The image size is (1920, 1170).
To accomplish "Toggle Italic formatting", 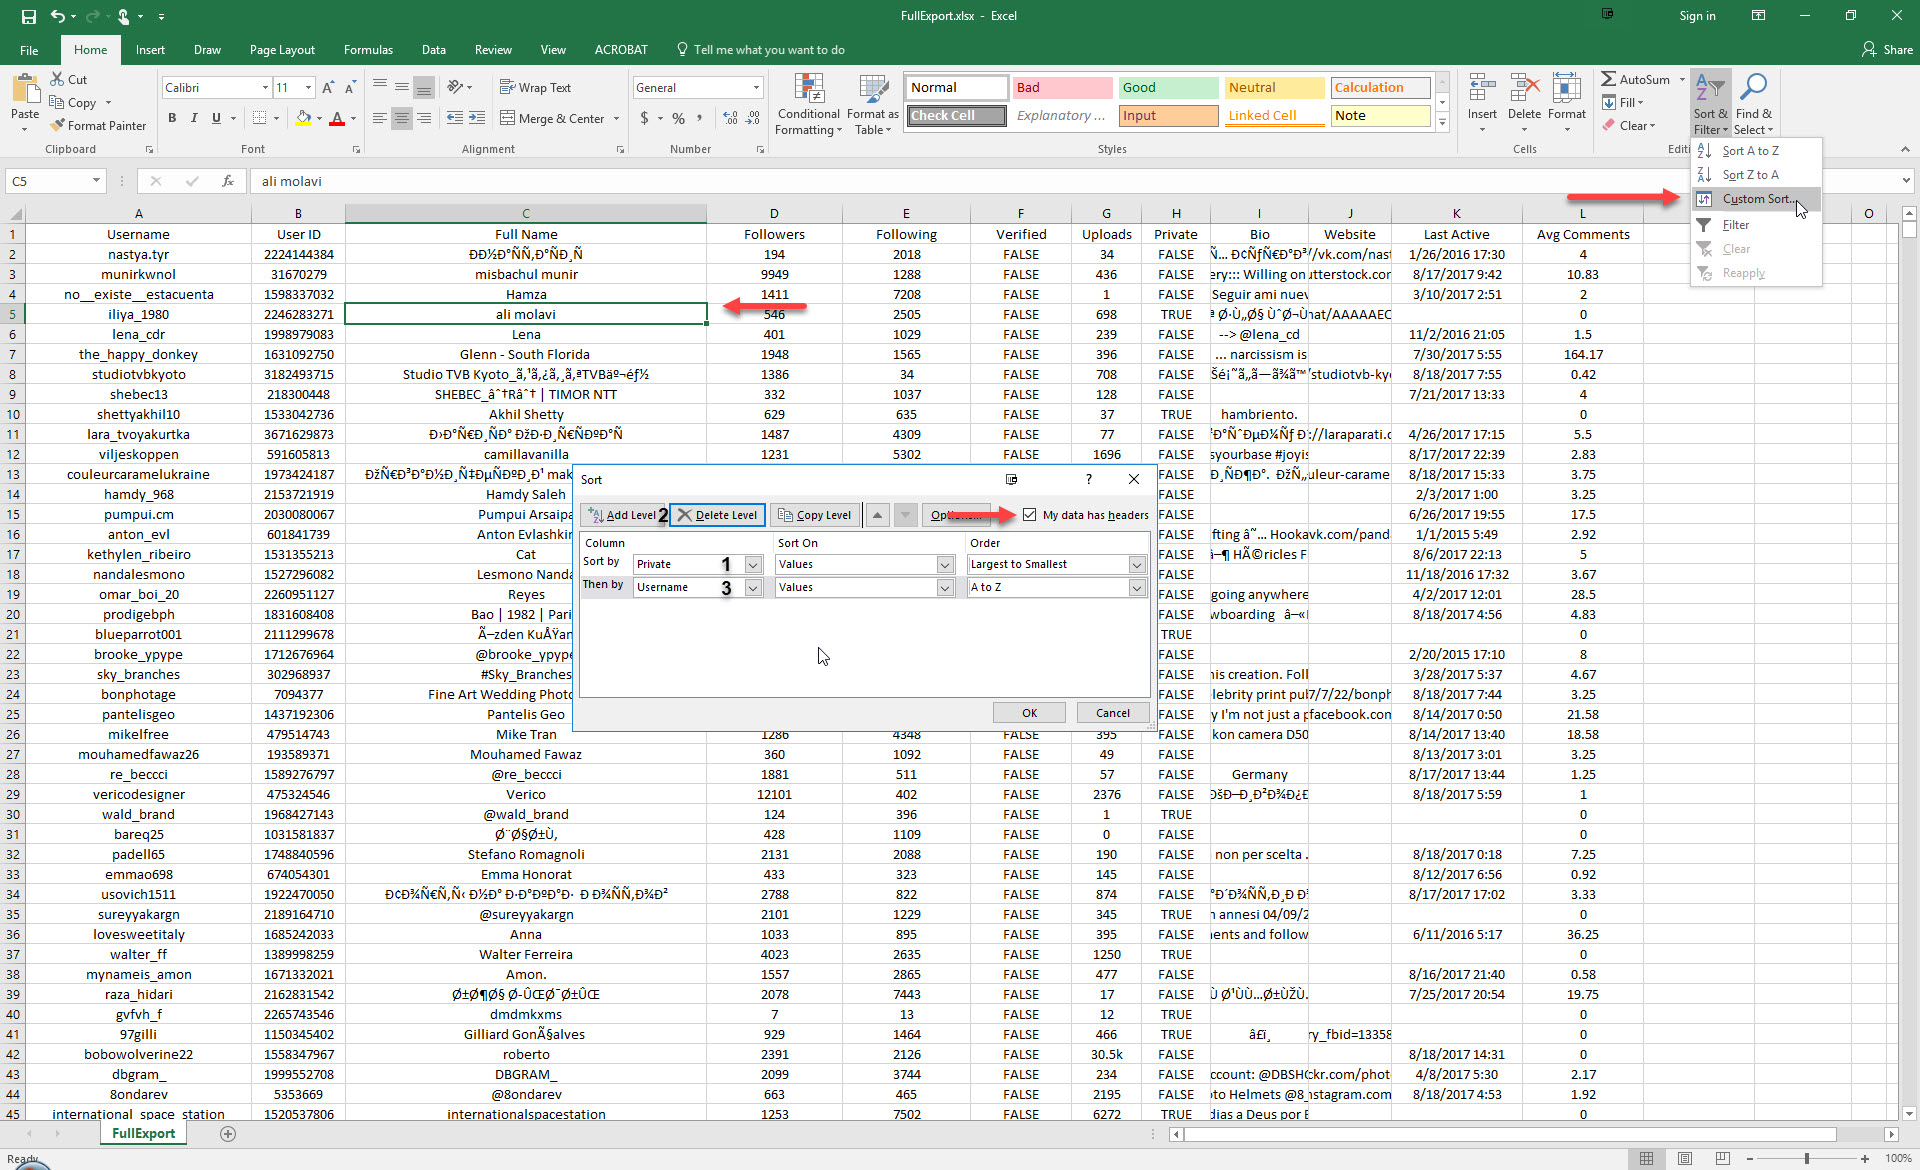I will tap(194, 118).
